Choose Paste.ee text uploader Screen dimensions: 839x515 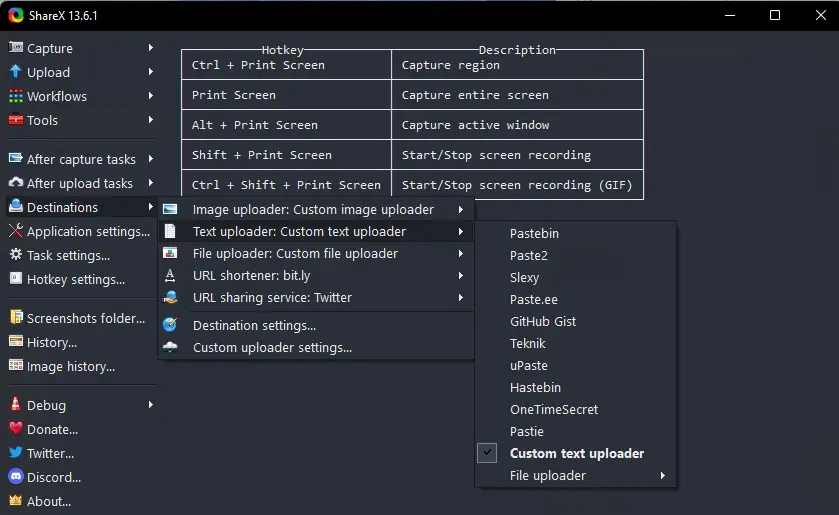pos(576,299)
